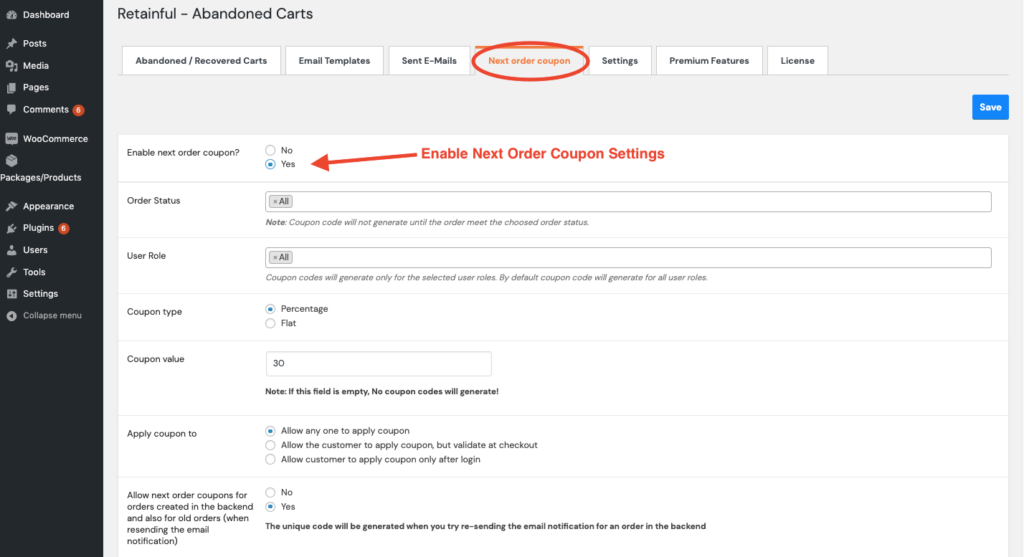Viewport: 1024px width, 557px height.
Task: Click the Packages/Products box icon
Action: [x=11, y=160]
